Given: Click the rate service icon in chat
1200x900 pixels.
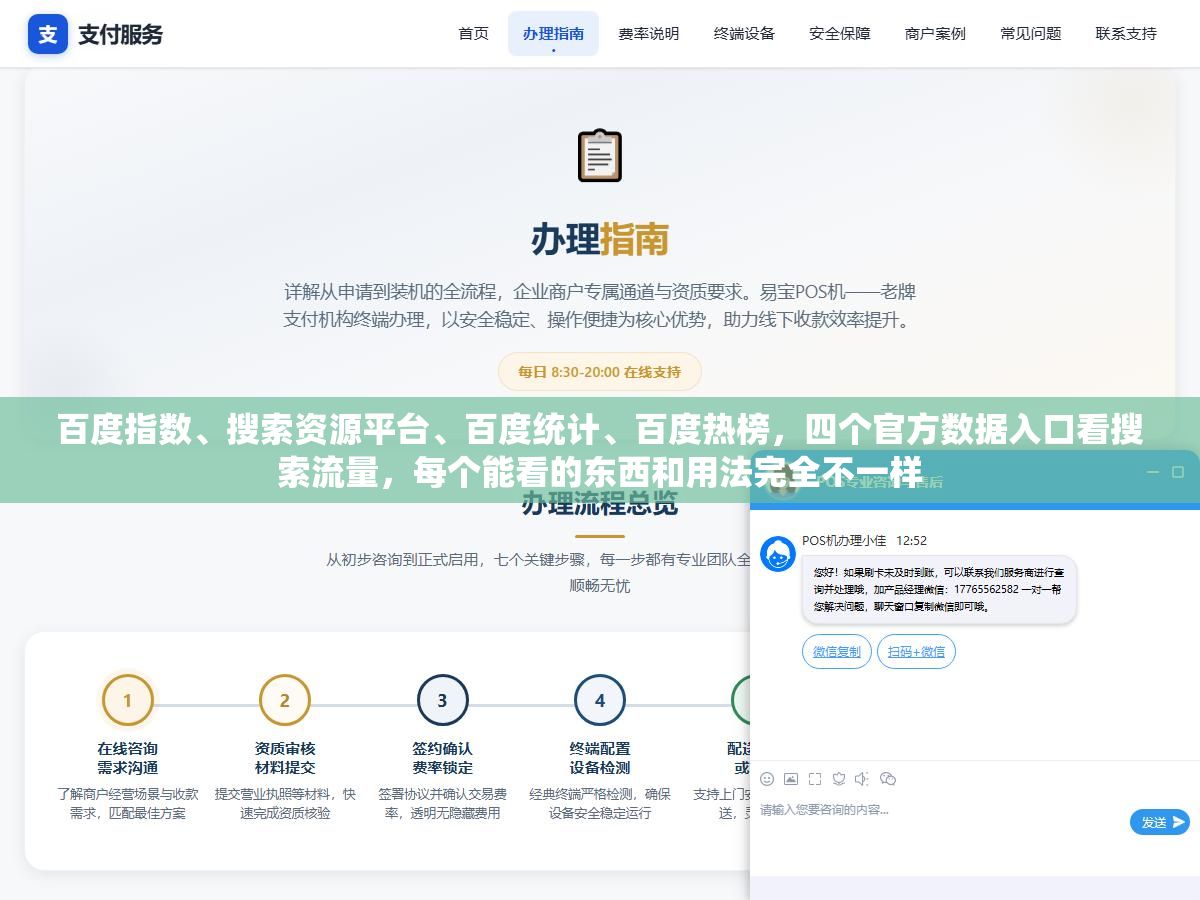Looking at the screenshot, I should point(839,778).
